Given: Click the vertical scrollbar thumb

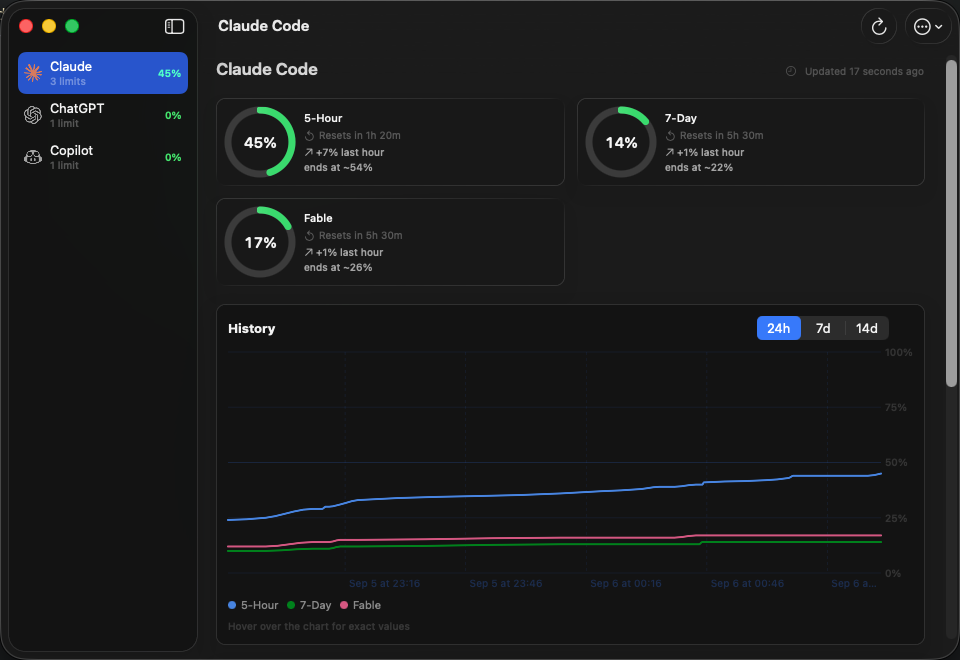Looking at the screenshot, I should pyautogui.click(x=951, y=223).
